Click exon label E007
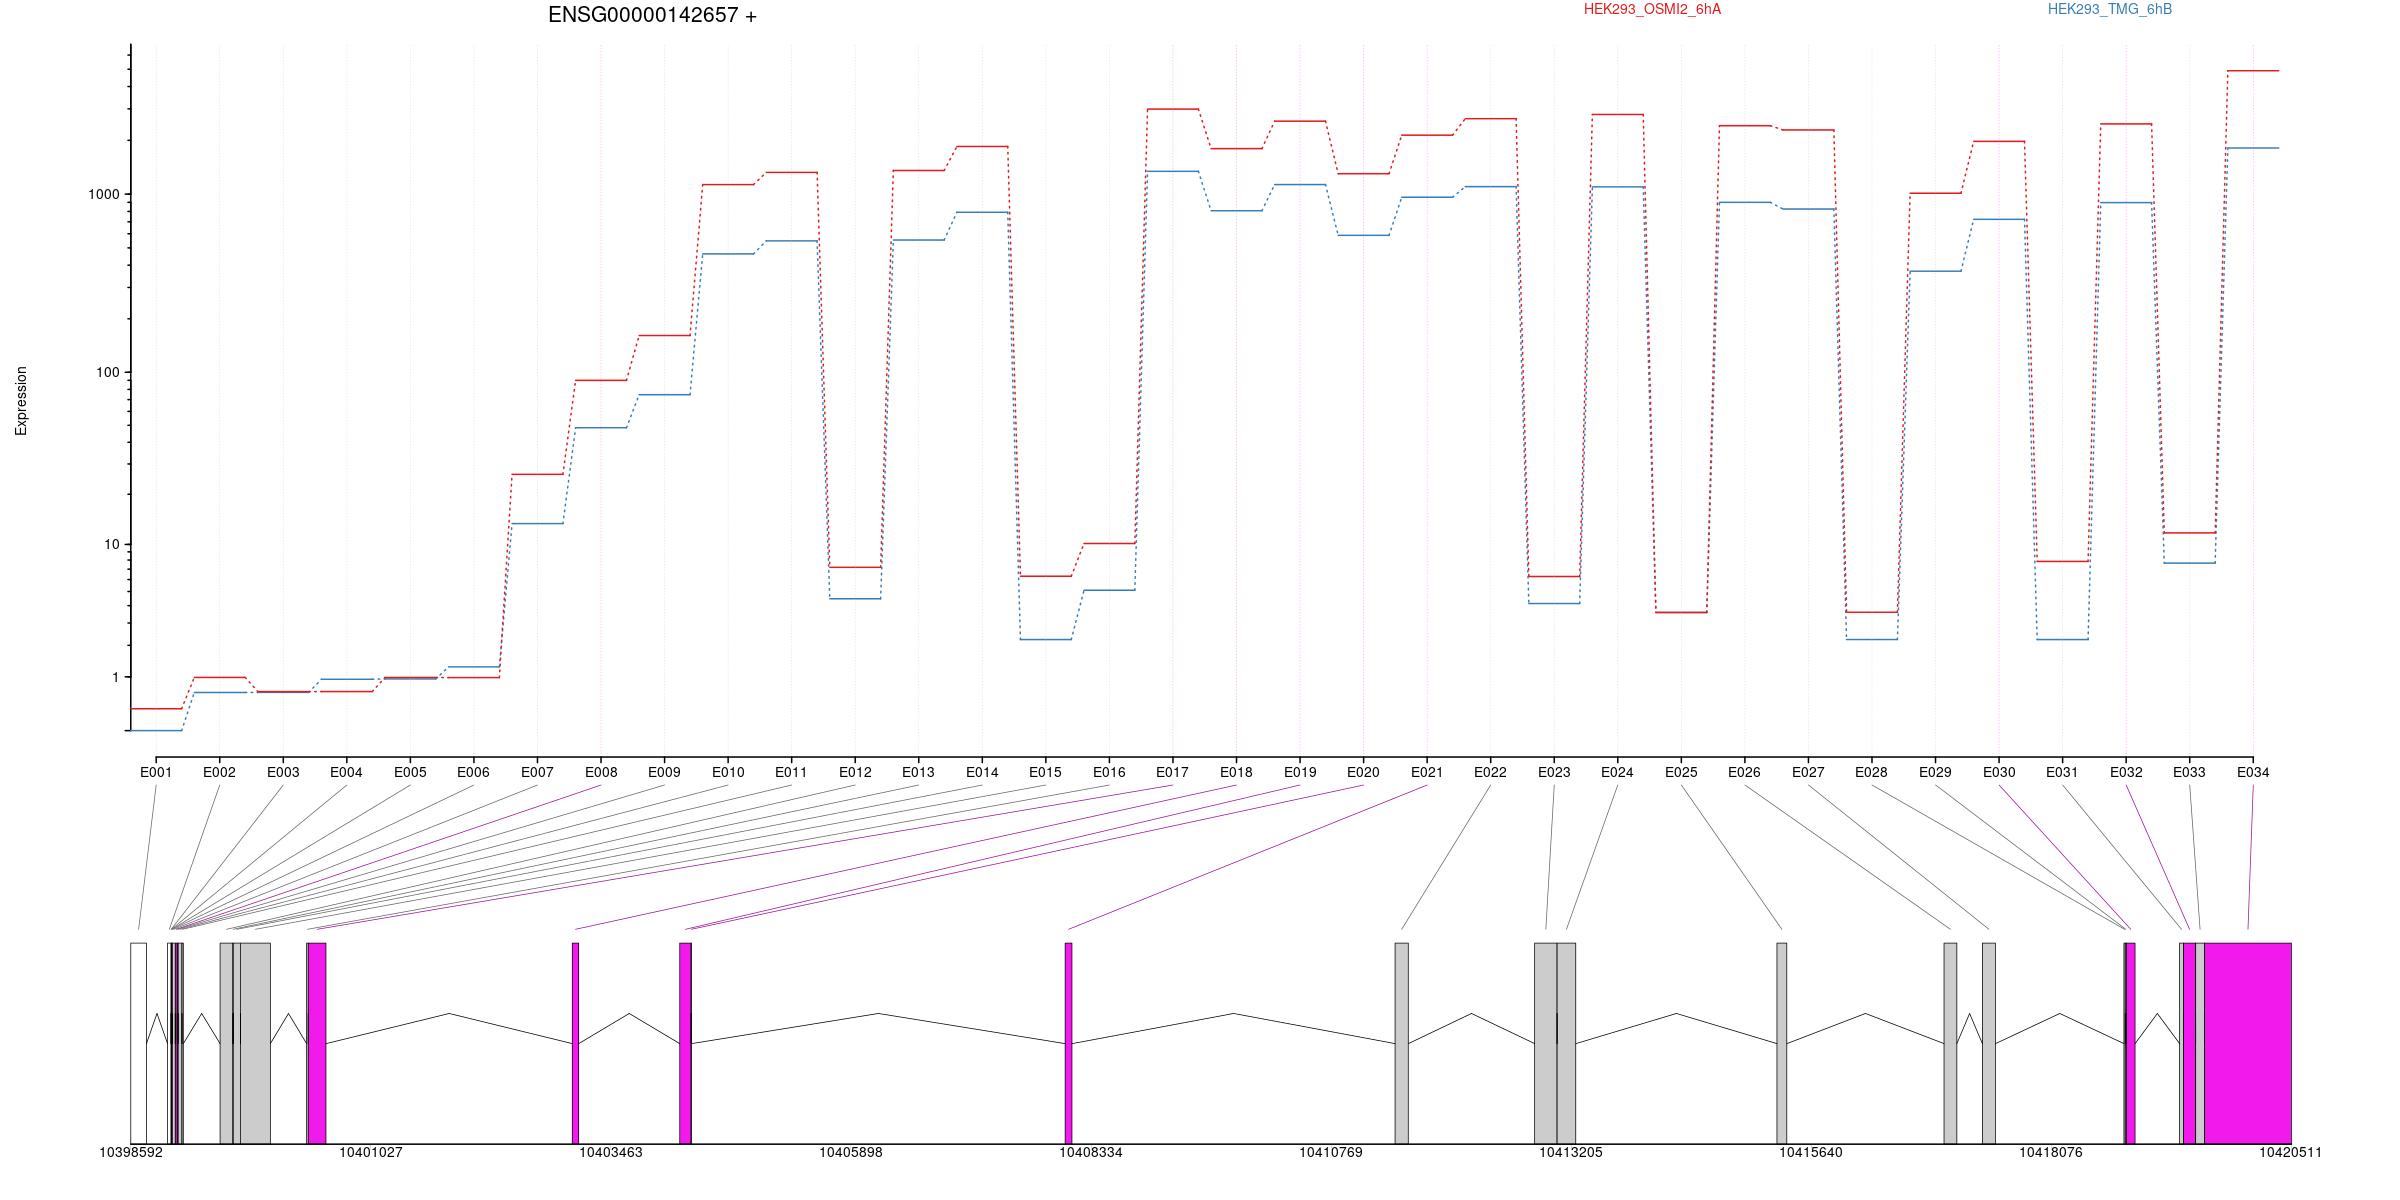 click(537, 772)
